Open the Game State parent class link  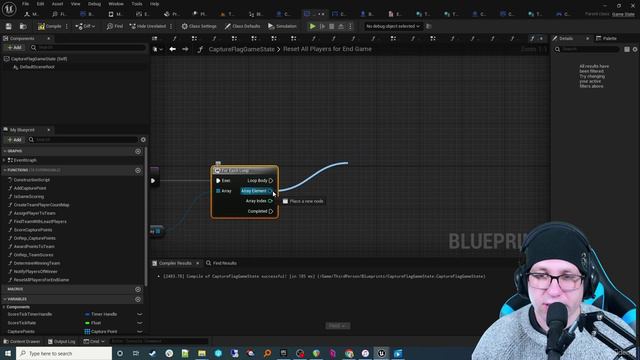tap(623, 14)
